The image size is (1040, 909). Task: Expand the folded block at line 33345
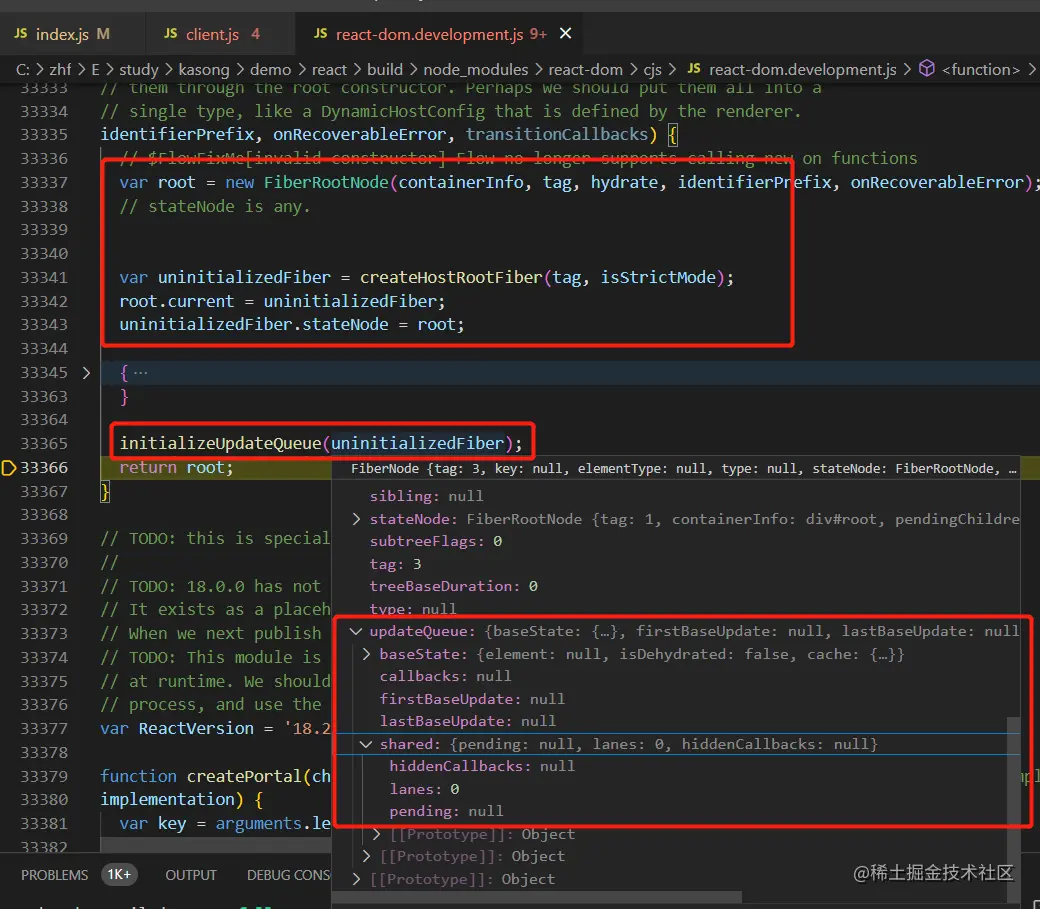(86, 373)
